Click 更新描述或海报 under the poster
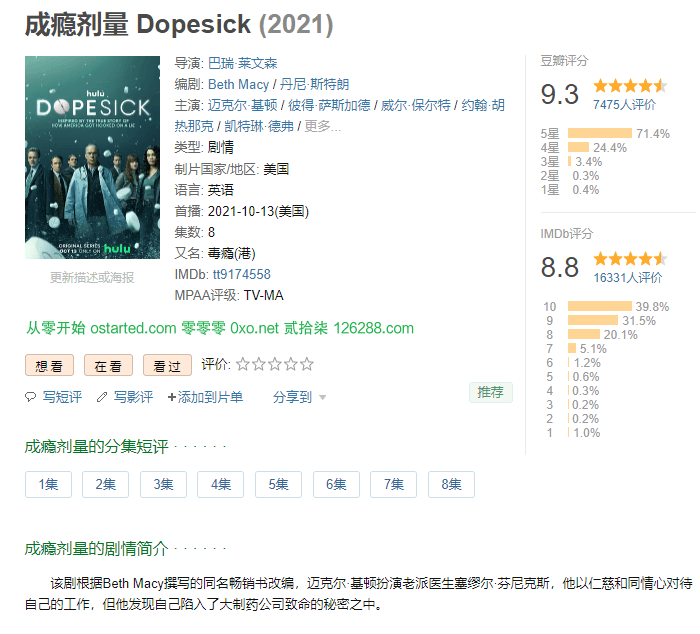700x634 pixels. [92, 277]
